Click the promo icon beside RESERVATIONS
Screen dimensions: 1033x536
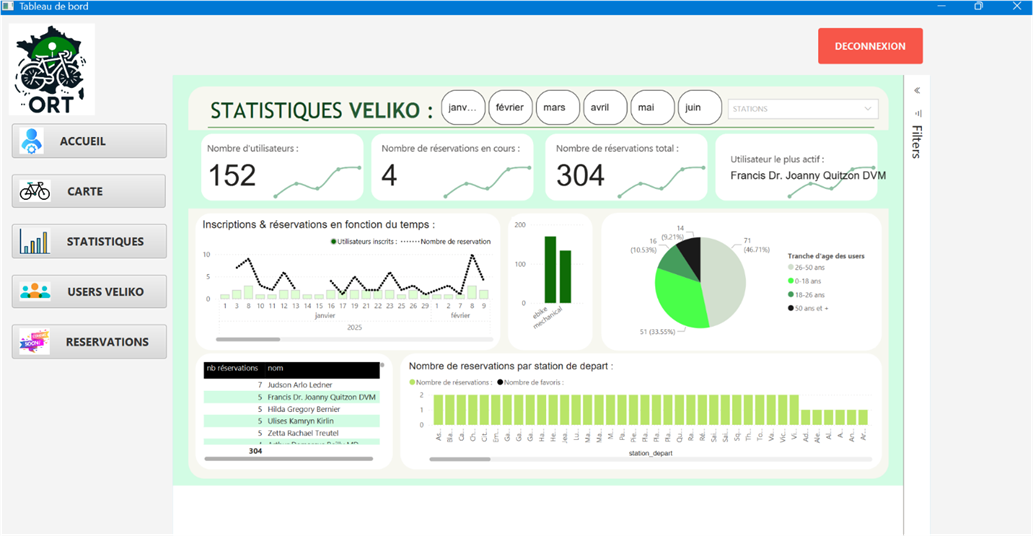click(x=34, y=342)
